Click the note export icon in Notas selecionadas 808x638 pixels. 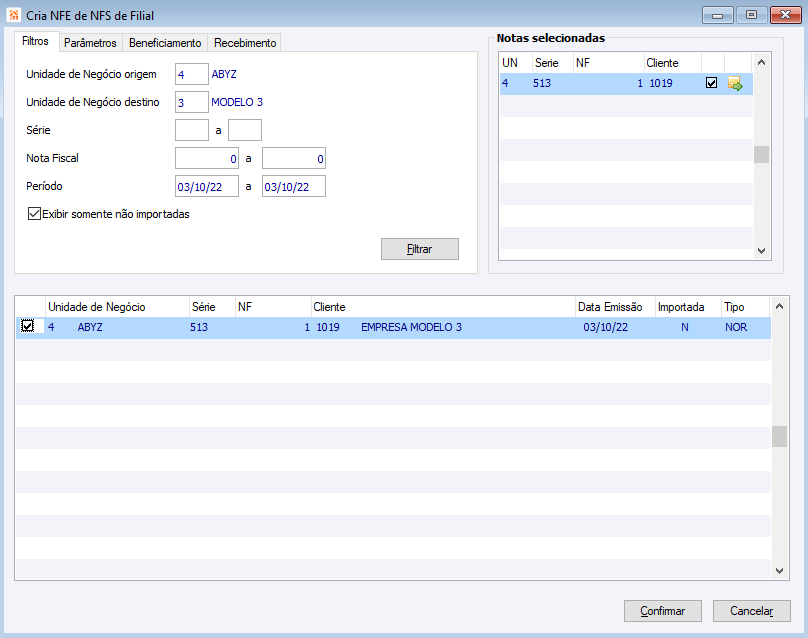click(735, 83)
